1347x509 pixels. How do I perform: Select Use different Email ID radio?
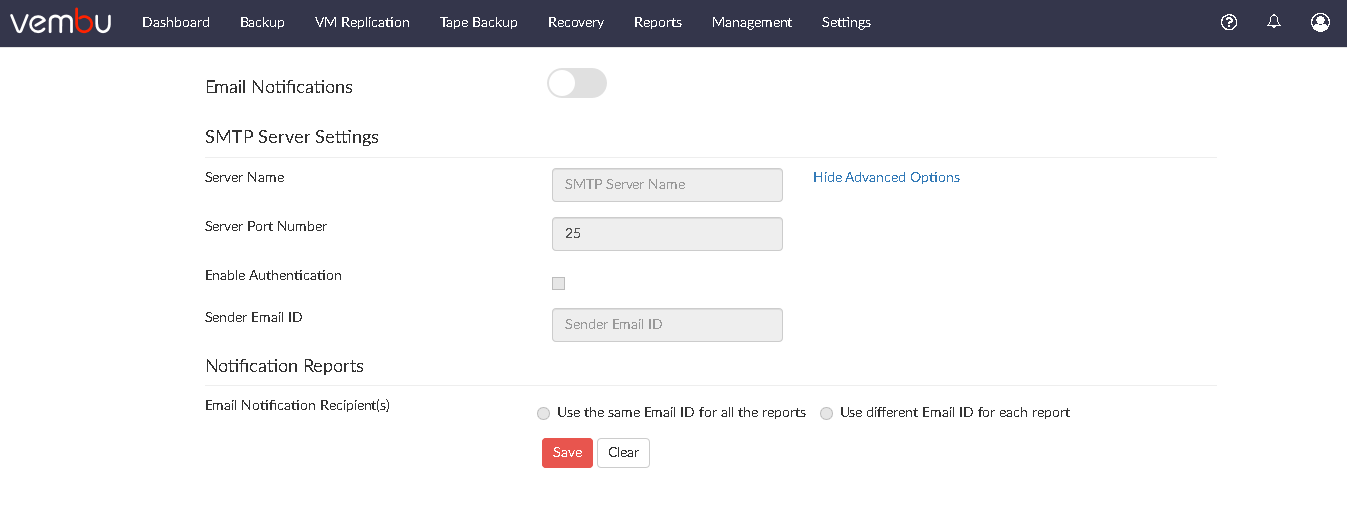(x=826, y=413)
